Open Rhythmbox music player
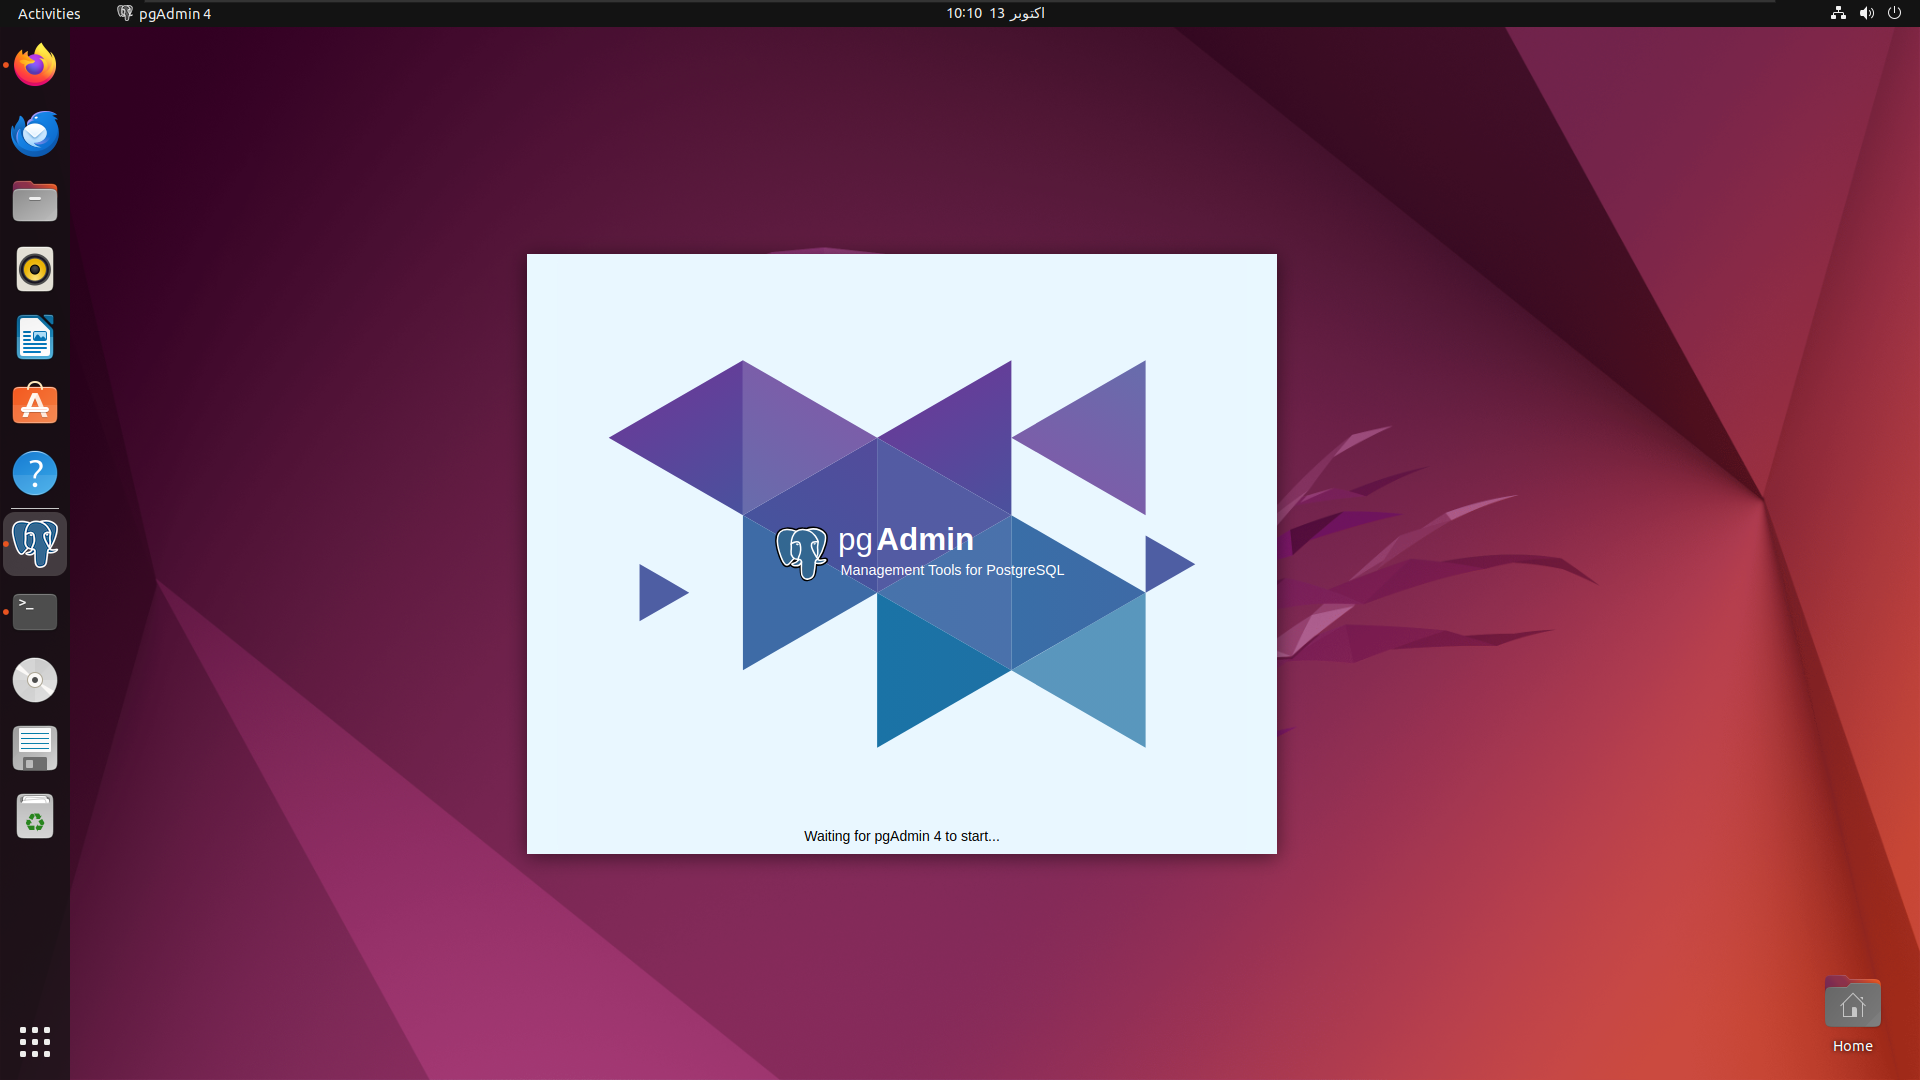 35,269
